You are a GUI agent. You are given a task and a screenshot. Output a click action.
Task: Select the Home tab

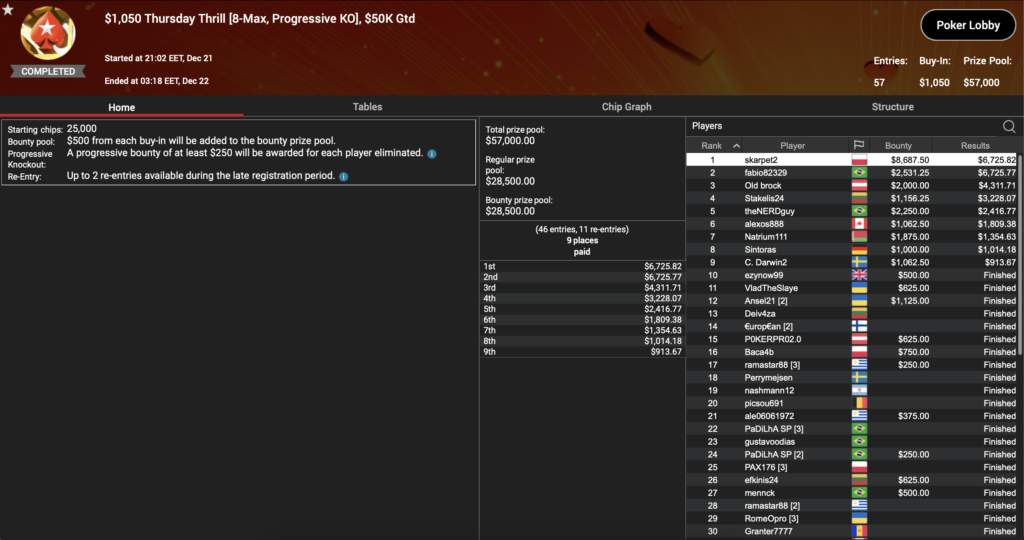(121, 107)
